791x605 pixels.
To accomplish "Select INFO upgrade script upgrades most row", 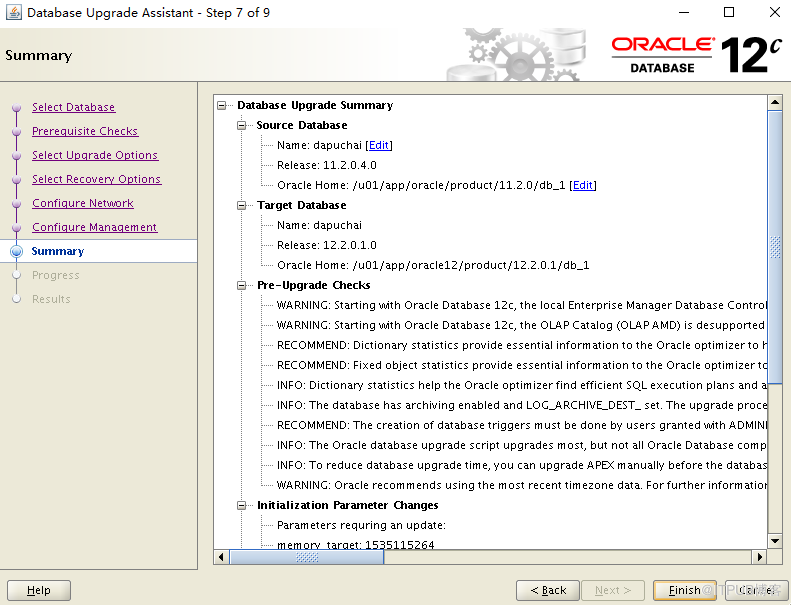I will [x=522, y=445].
